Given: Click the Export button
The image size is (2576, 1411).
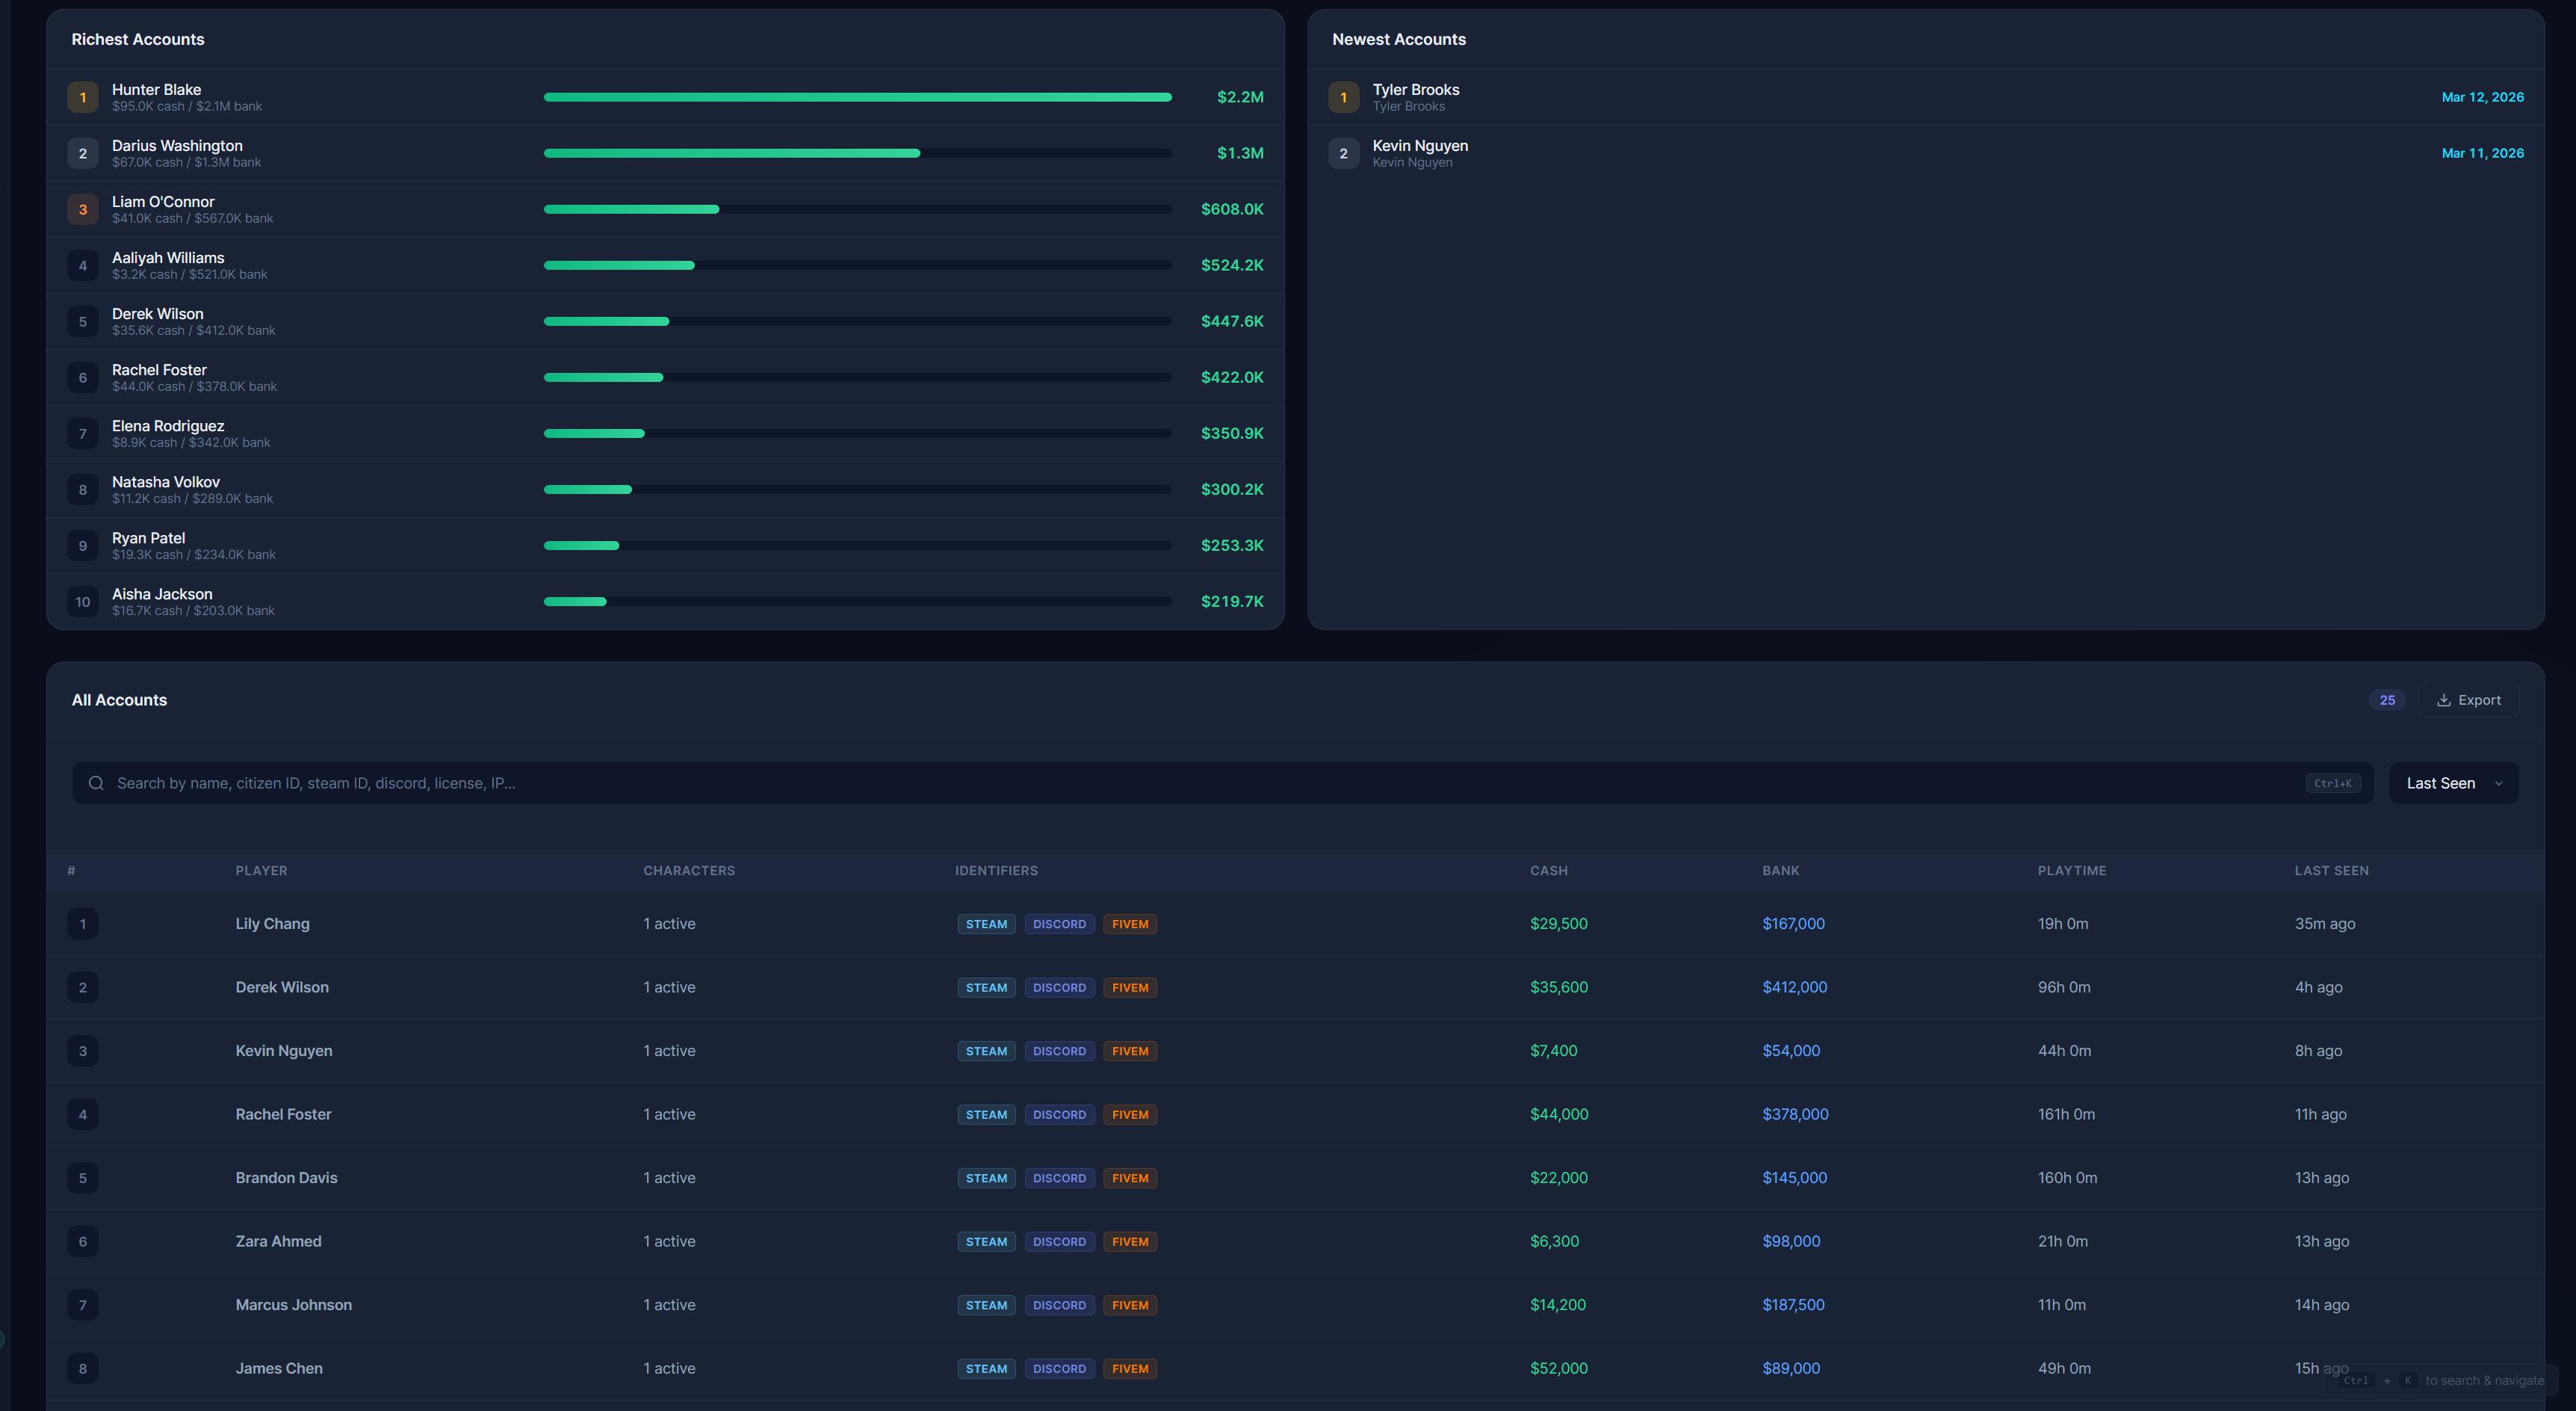Looking at the screenshot, I should (x=2468, y=700).
